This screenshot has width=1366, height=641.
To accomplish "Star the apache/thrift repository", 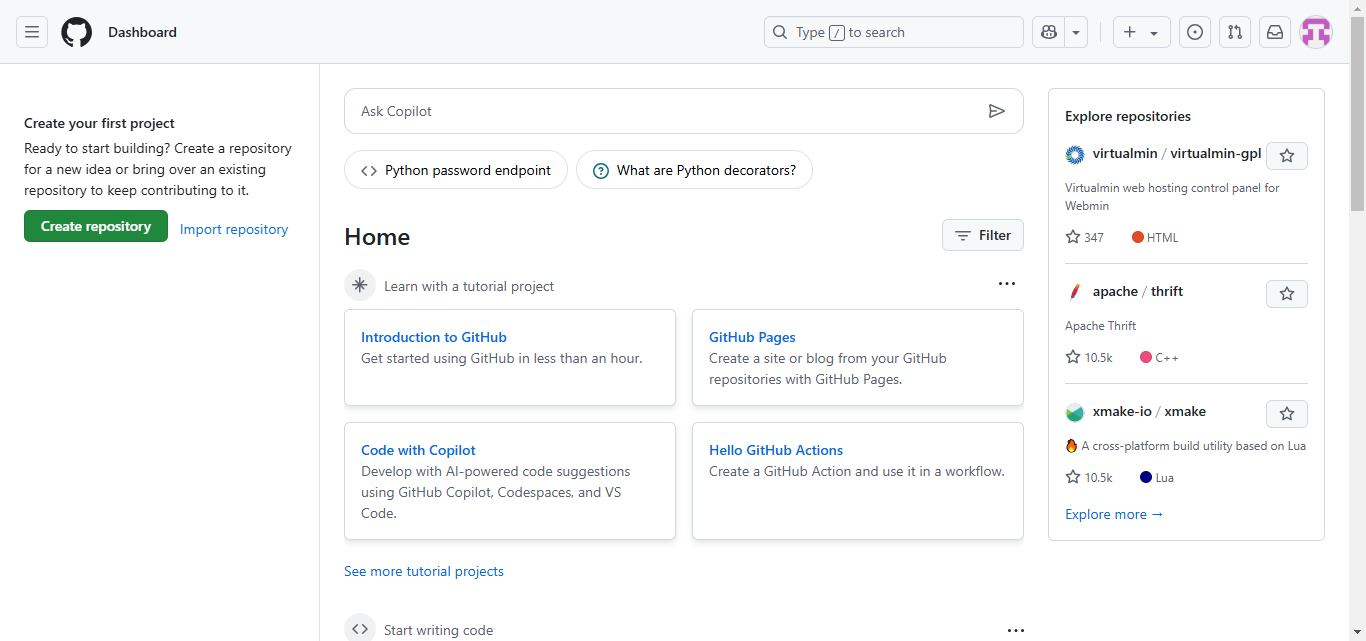I will coord(1287,294).
